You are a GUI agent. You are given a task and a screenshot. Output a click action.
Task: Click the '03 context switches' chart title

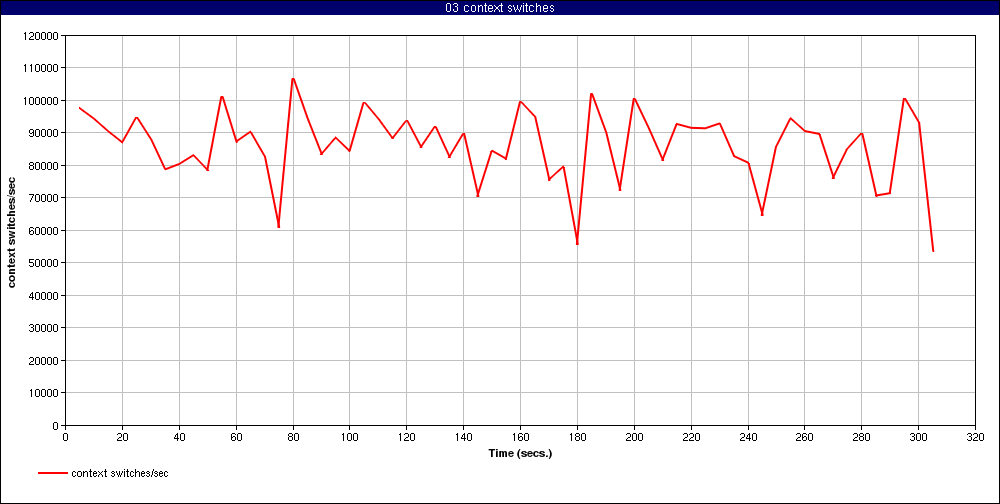pos(500,8)
